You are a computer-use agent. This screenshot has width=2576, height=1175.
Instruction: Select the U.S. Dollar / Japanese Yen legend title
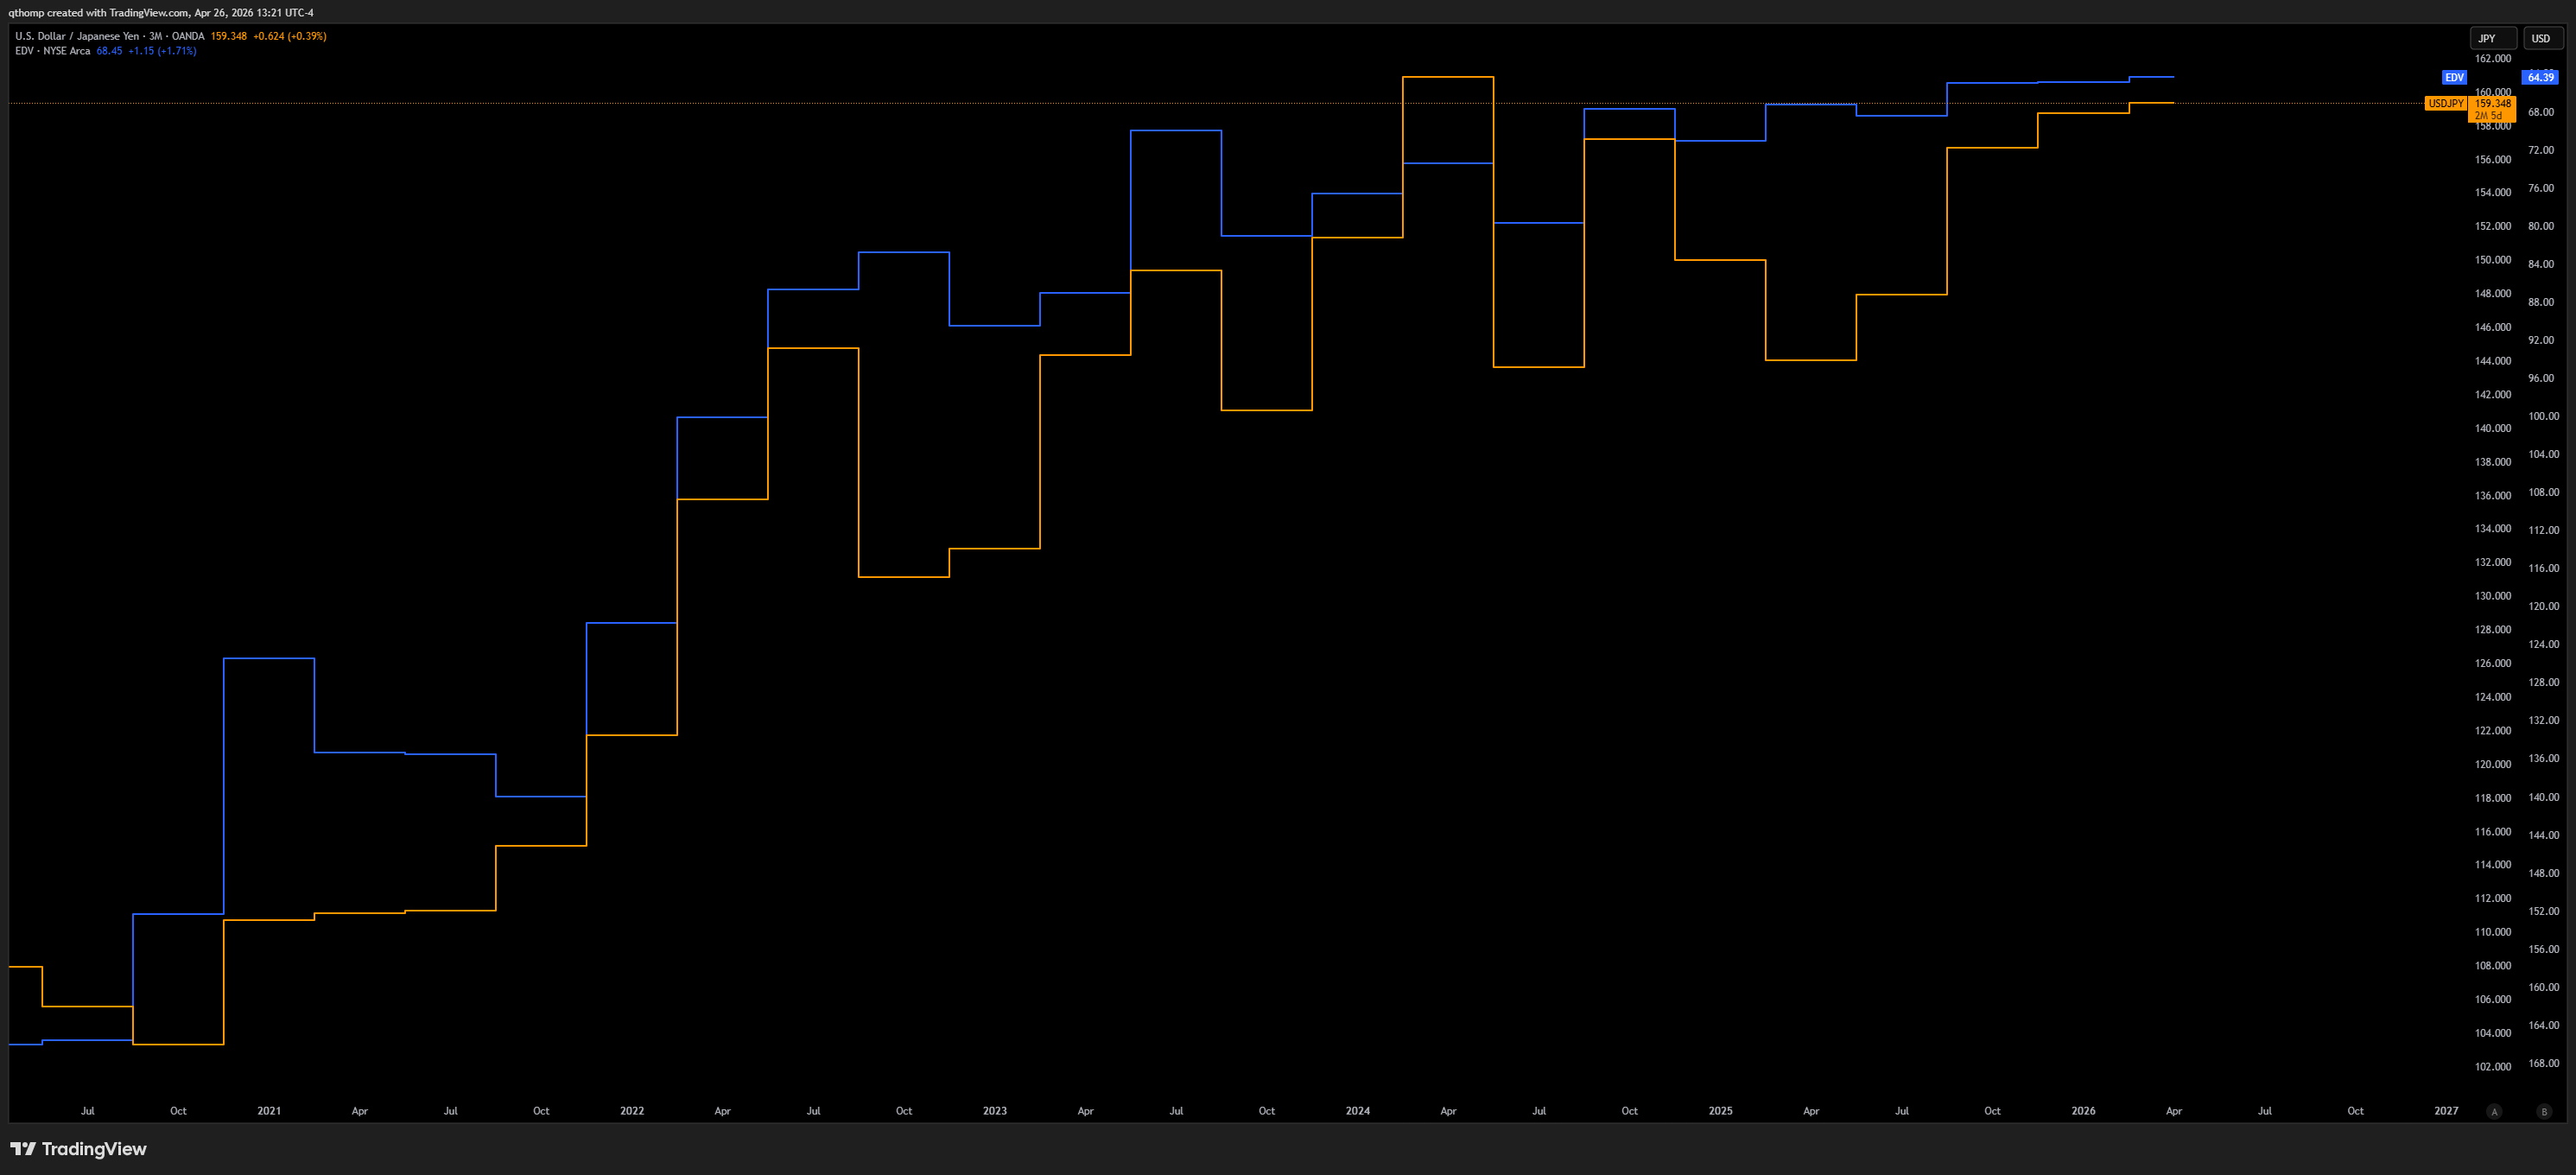click(x=78, y=36)
